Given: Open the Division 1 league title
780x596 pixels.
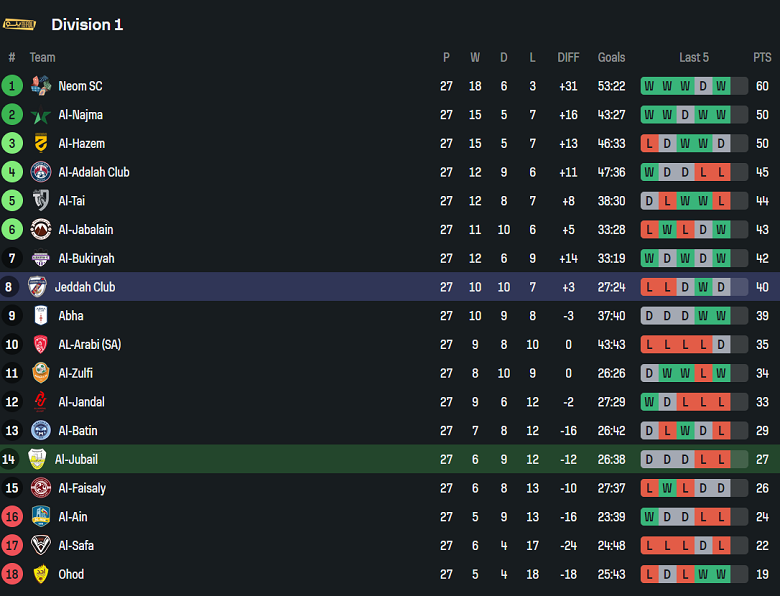Looking at the screenshot, I should coord(87,24).
